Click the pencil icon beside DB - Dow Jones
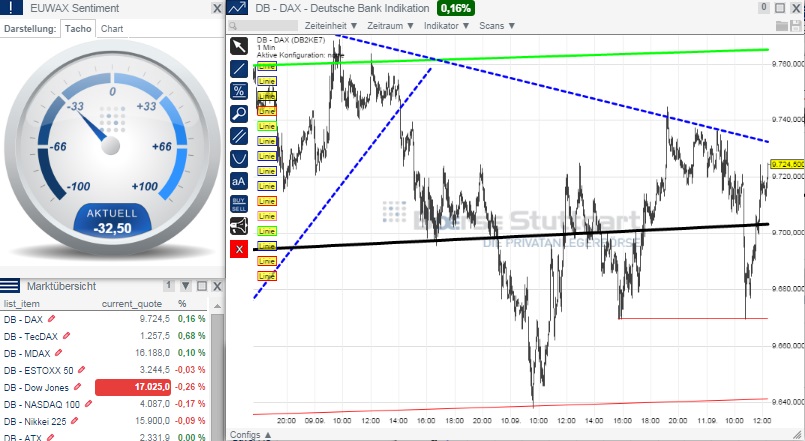The image size is (805, 441). (77, 387)
